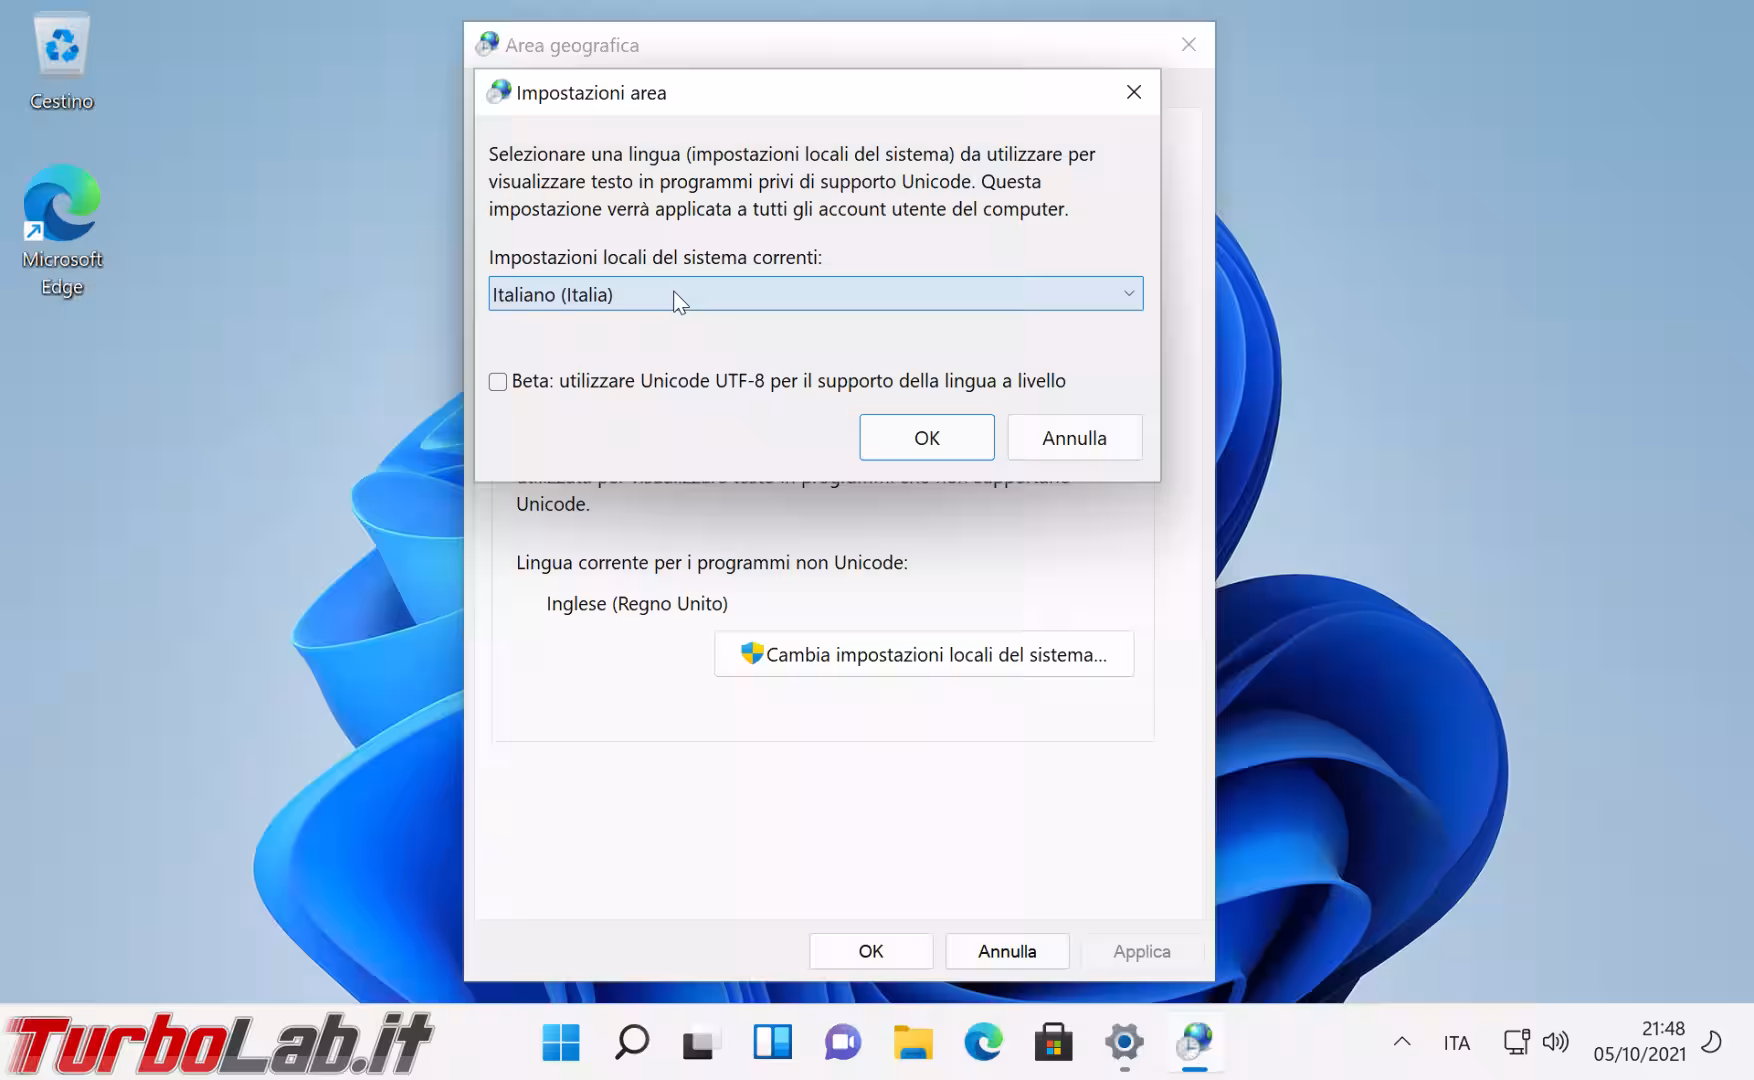This screenshot has height=1080, width=1754.
Task: Launch Microsoft Edge from the taskbar
Action: [x=983, y=1042]
